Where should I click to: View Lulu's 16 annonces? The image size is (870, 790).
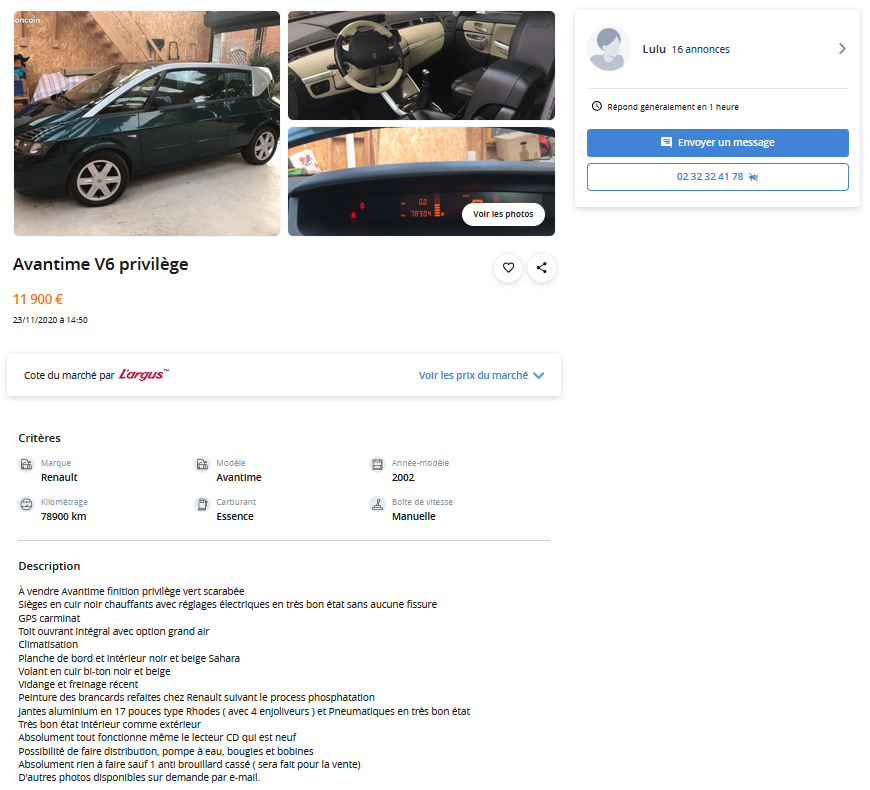pyautogui.click(x=700, y=49)
